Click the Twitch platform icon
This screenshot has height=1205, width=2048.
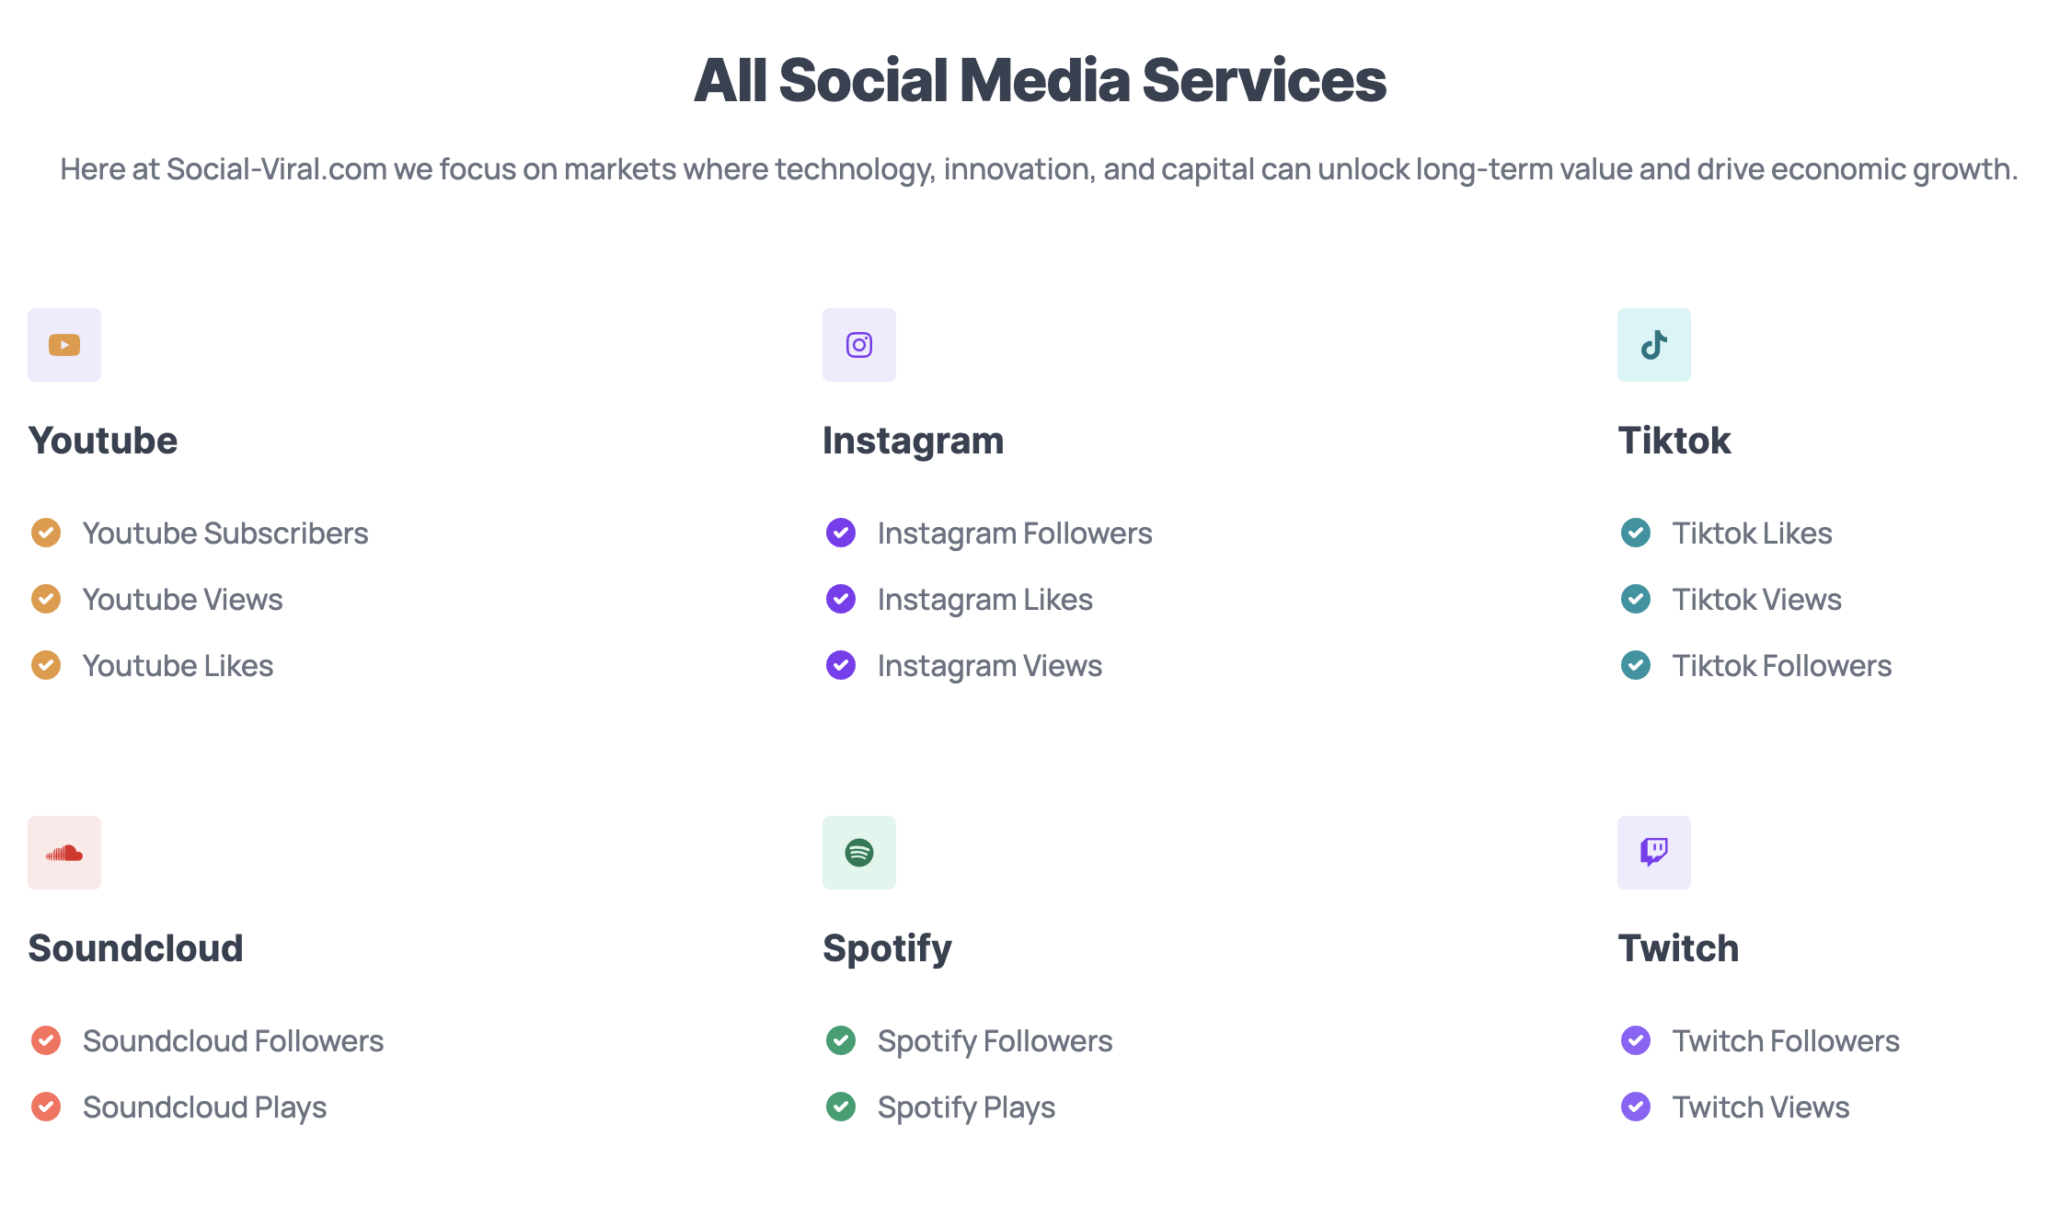click(x=1652, y=852)
